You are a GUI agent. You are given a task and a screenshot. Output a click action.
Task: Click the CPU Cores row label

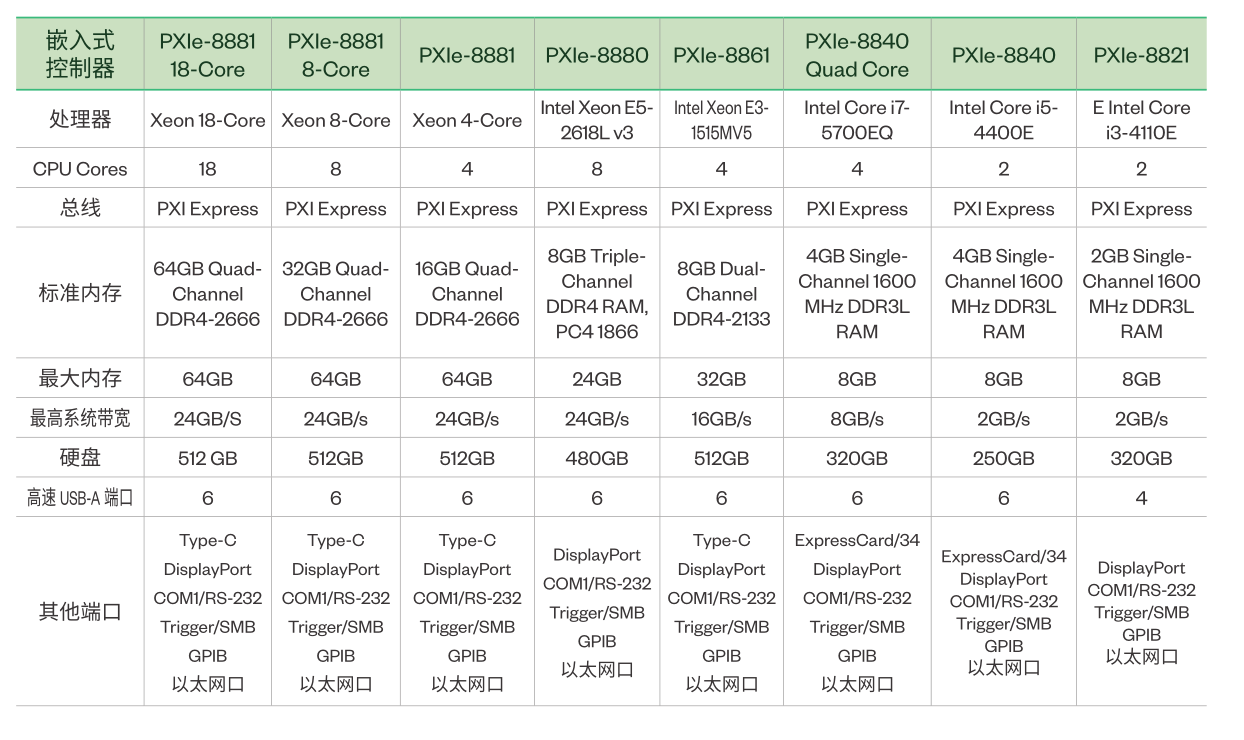[80, 169]
